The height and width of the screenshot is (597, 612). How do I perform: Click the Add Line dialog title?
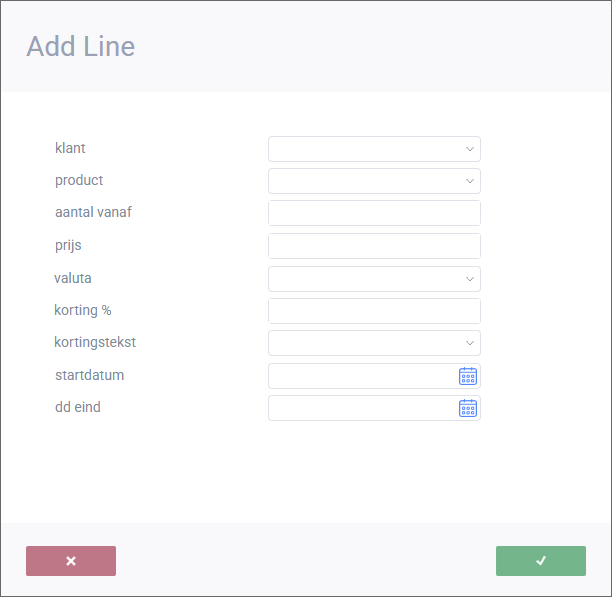coord(80,46)
